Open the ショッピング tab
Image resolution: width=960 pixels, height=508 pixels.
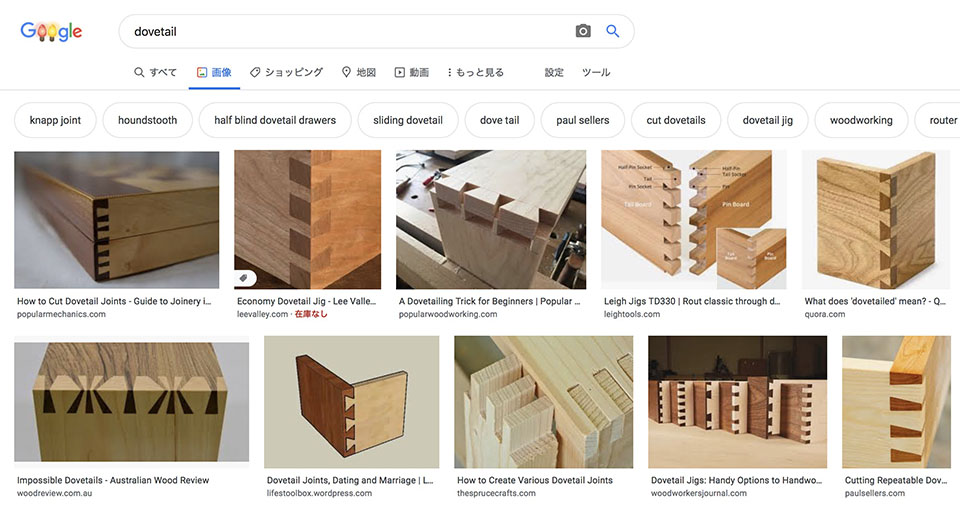286,72
